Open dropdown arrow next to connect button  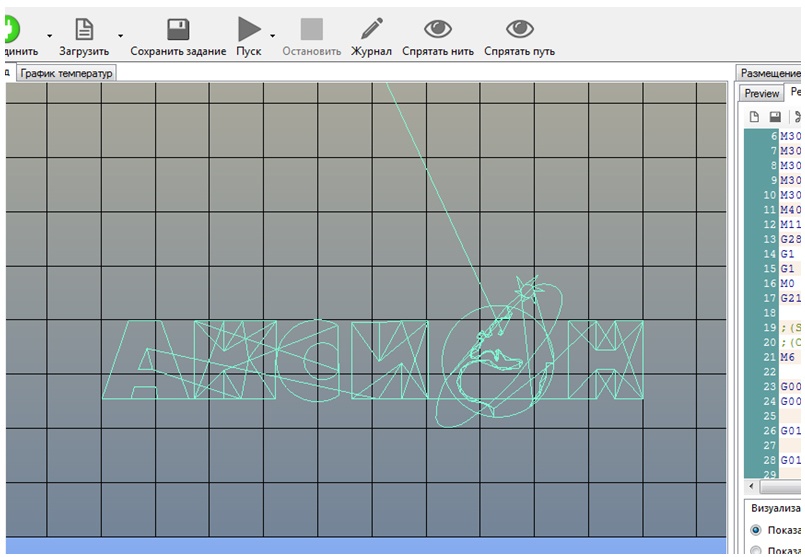pyautogui.click(x=50, y=36)
